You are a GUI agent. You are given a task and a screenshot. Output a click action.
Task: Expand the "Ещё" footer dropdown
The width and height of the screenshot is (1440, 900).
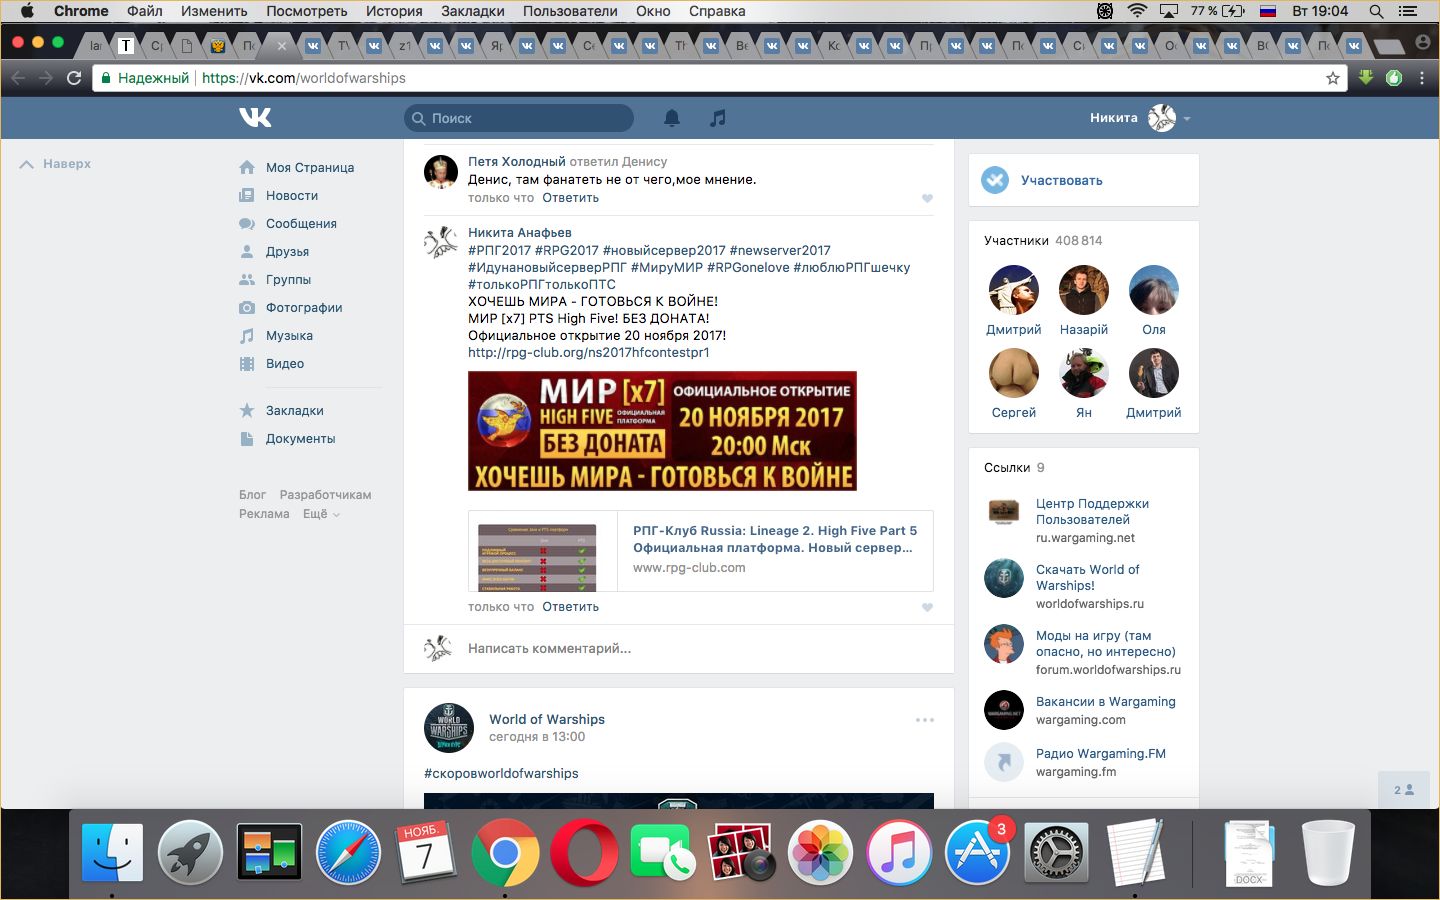click(x=321, y=514)
